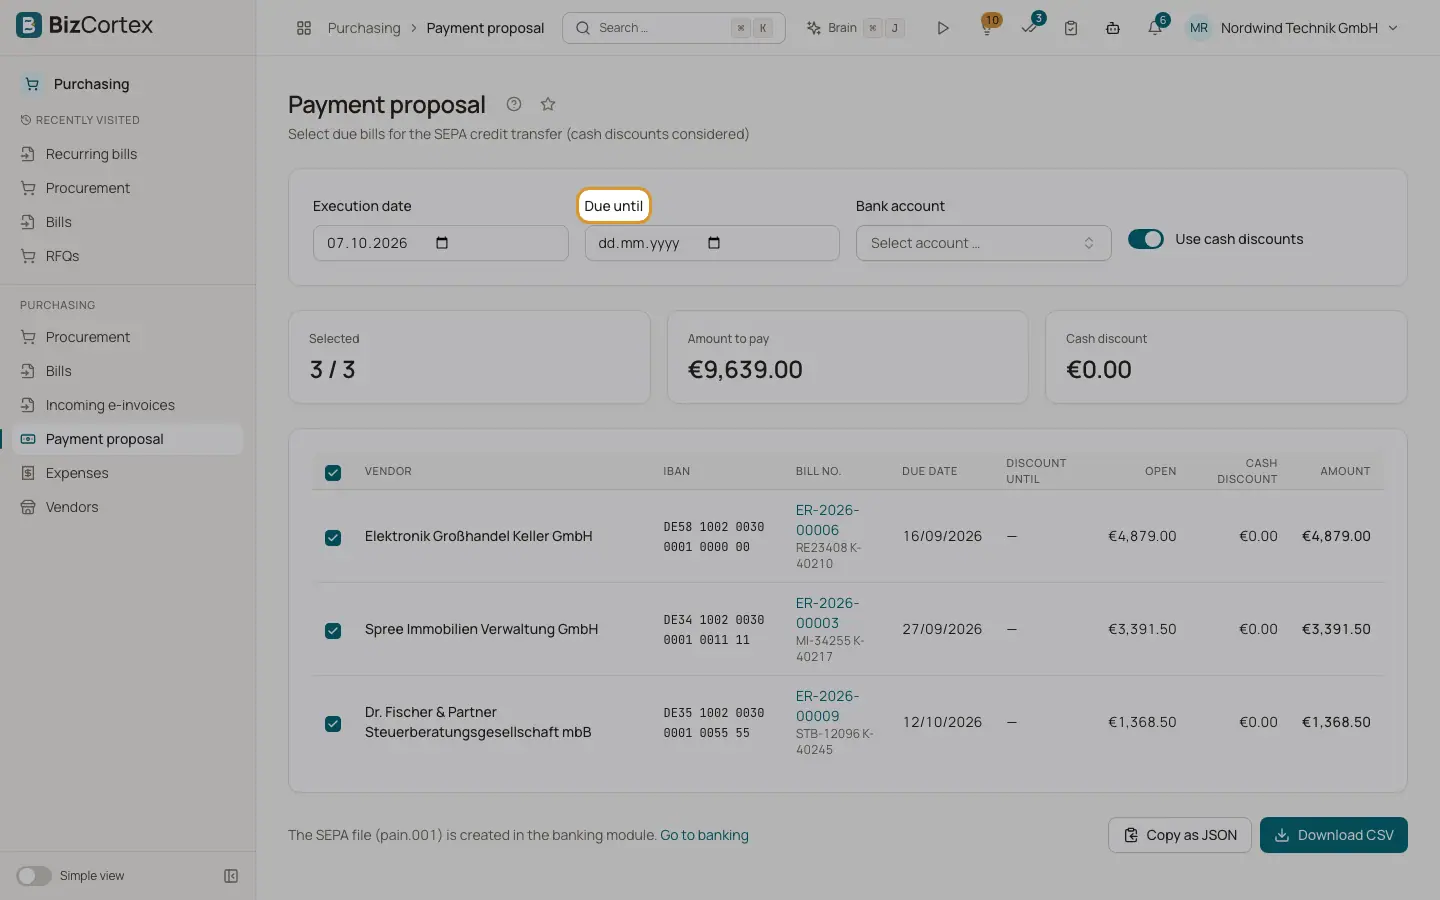This screenshot has width=1440, height=900.
Task: Click the Purchasing breadcrumb
Action: pos(364,28)
